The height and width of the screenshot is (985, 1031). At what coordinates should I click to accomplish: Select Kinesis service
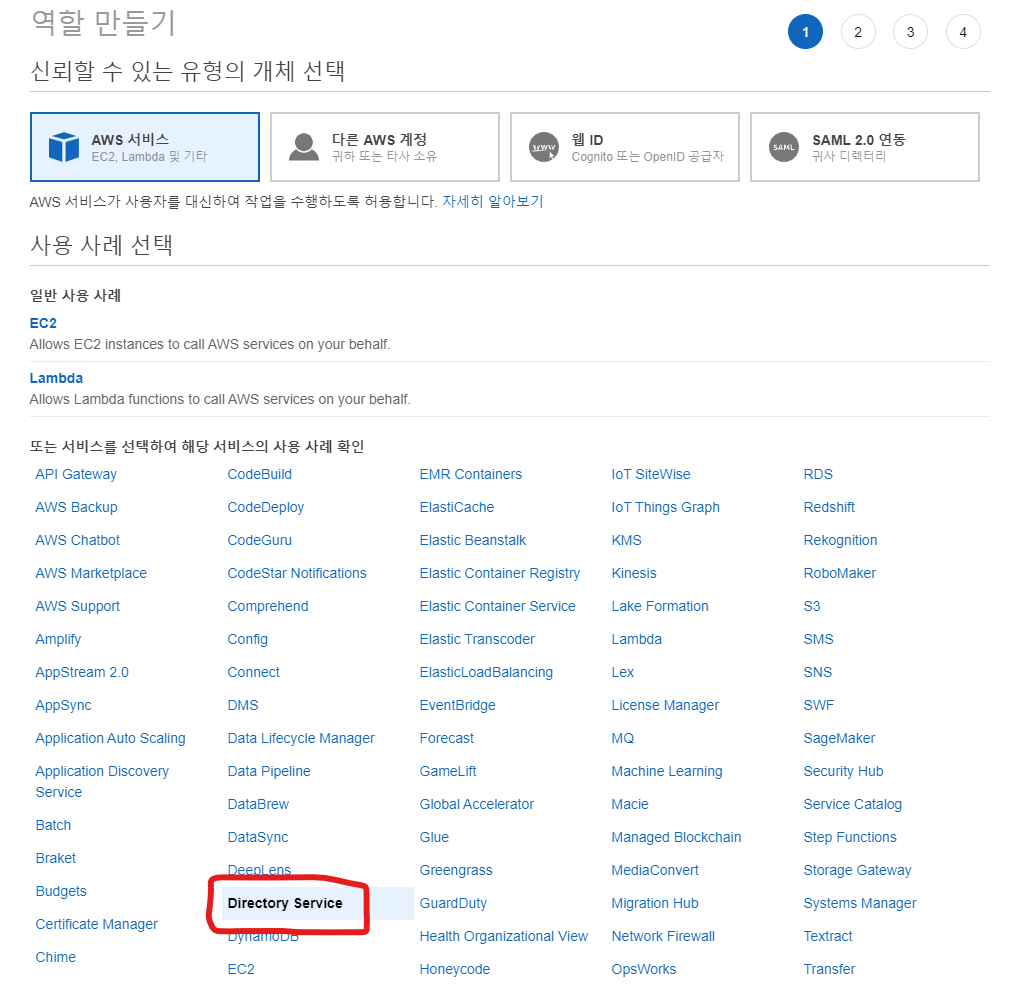pyautogui.click(x=634, y=573)
